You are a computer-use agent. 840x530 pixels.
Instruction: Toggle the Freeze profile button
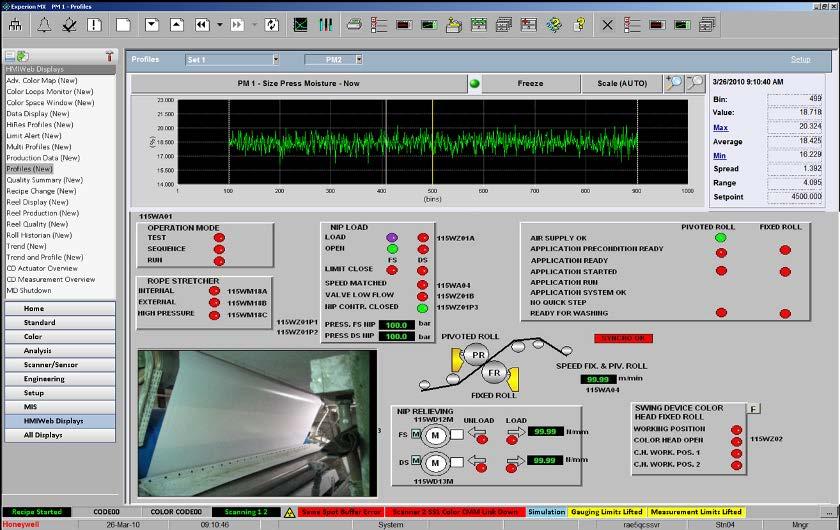pyautogui.click(x=530, y=84)
